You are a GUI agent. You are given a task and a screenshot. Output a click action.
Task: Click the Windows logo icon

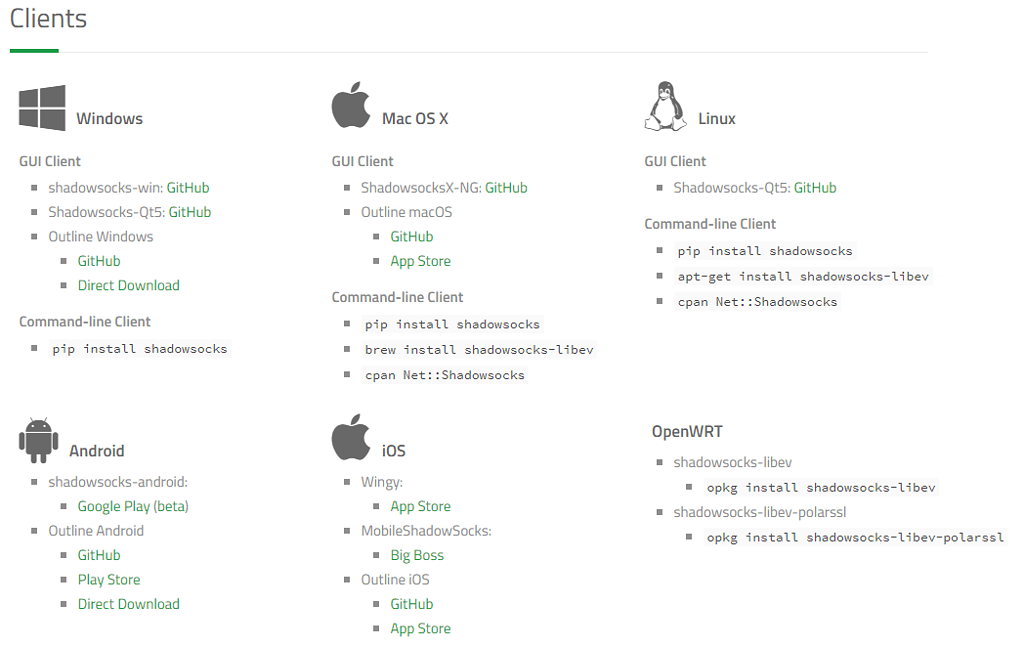pyautogui.click(x=42, y=108)
